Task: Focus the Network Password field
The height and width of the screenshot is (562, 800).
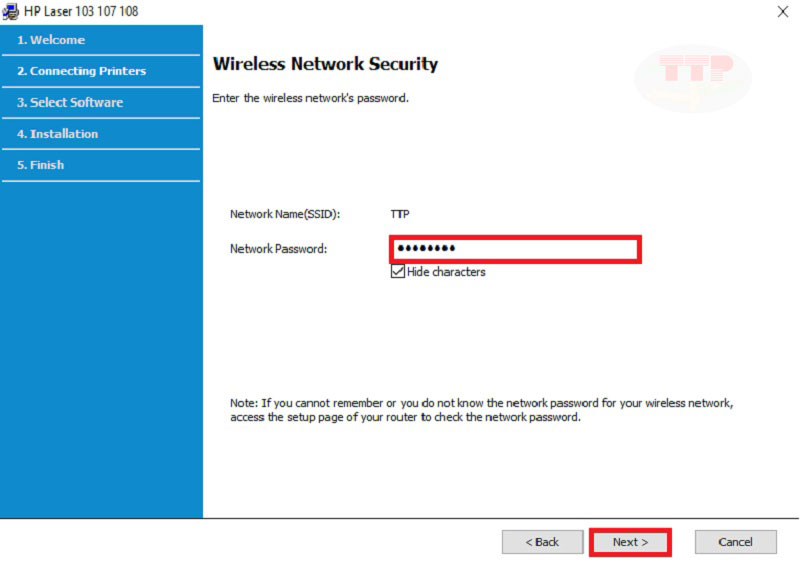Action: coord(515,249)
